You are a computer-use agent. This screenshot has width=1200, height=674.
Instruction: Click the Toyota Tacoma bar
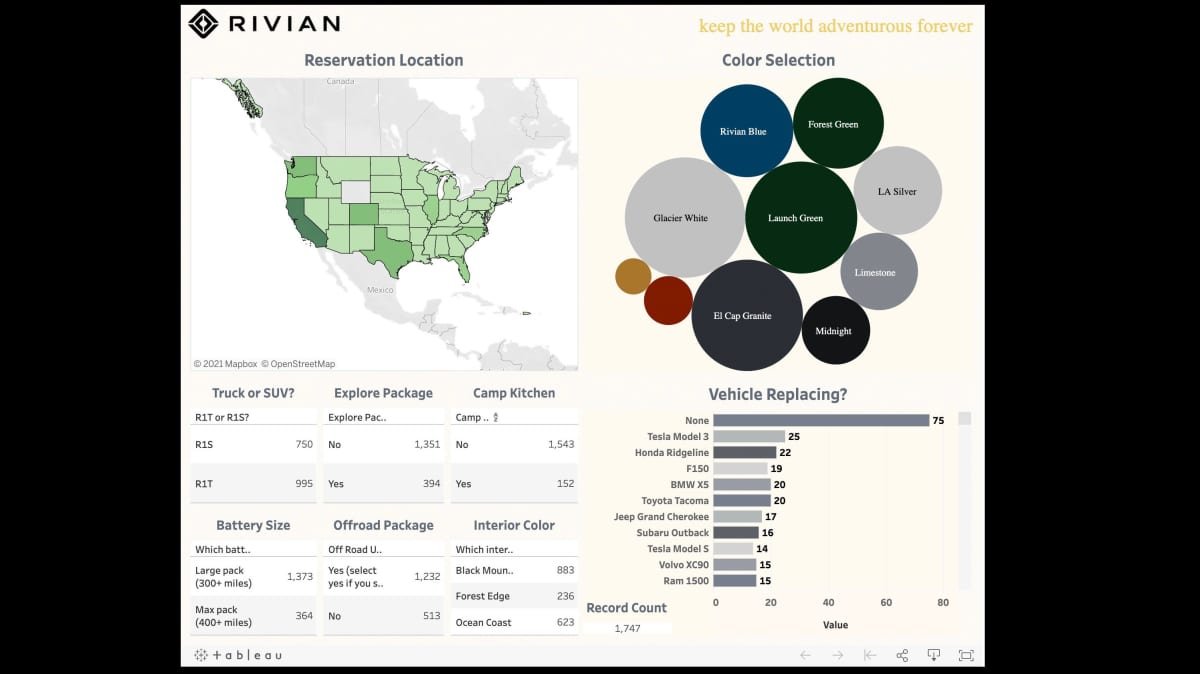point(742,500)
